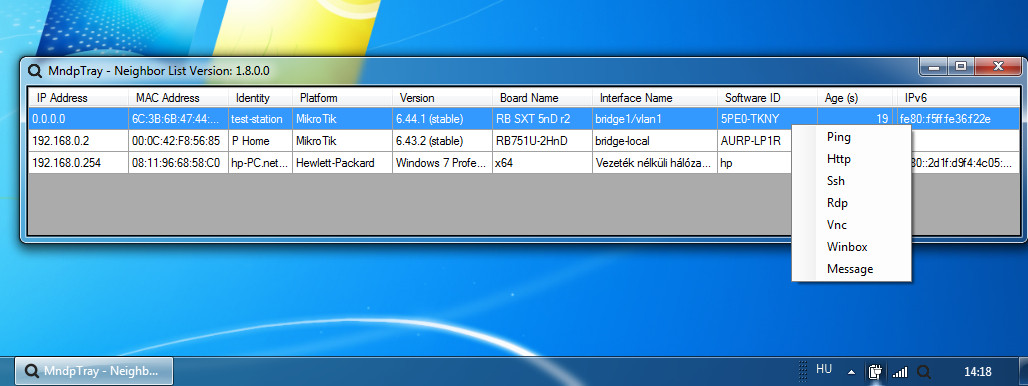
Task: Click the hp software ID cell
Action: (755, 163)
